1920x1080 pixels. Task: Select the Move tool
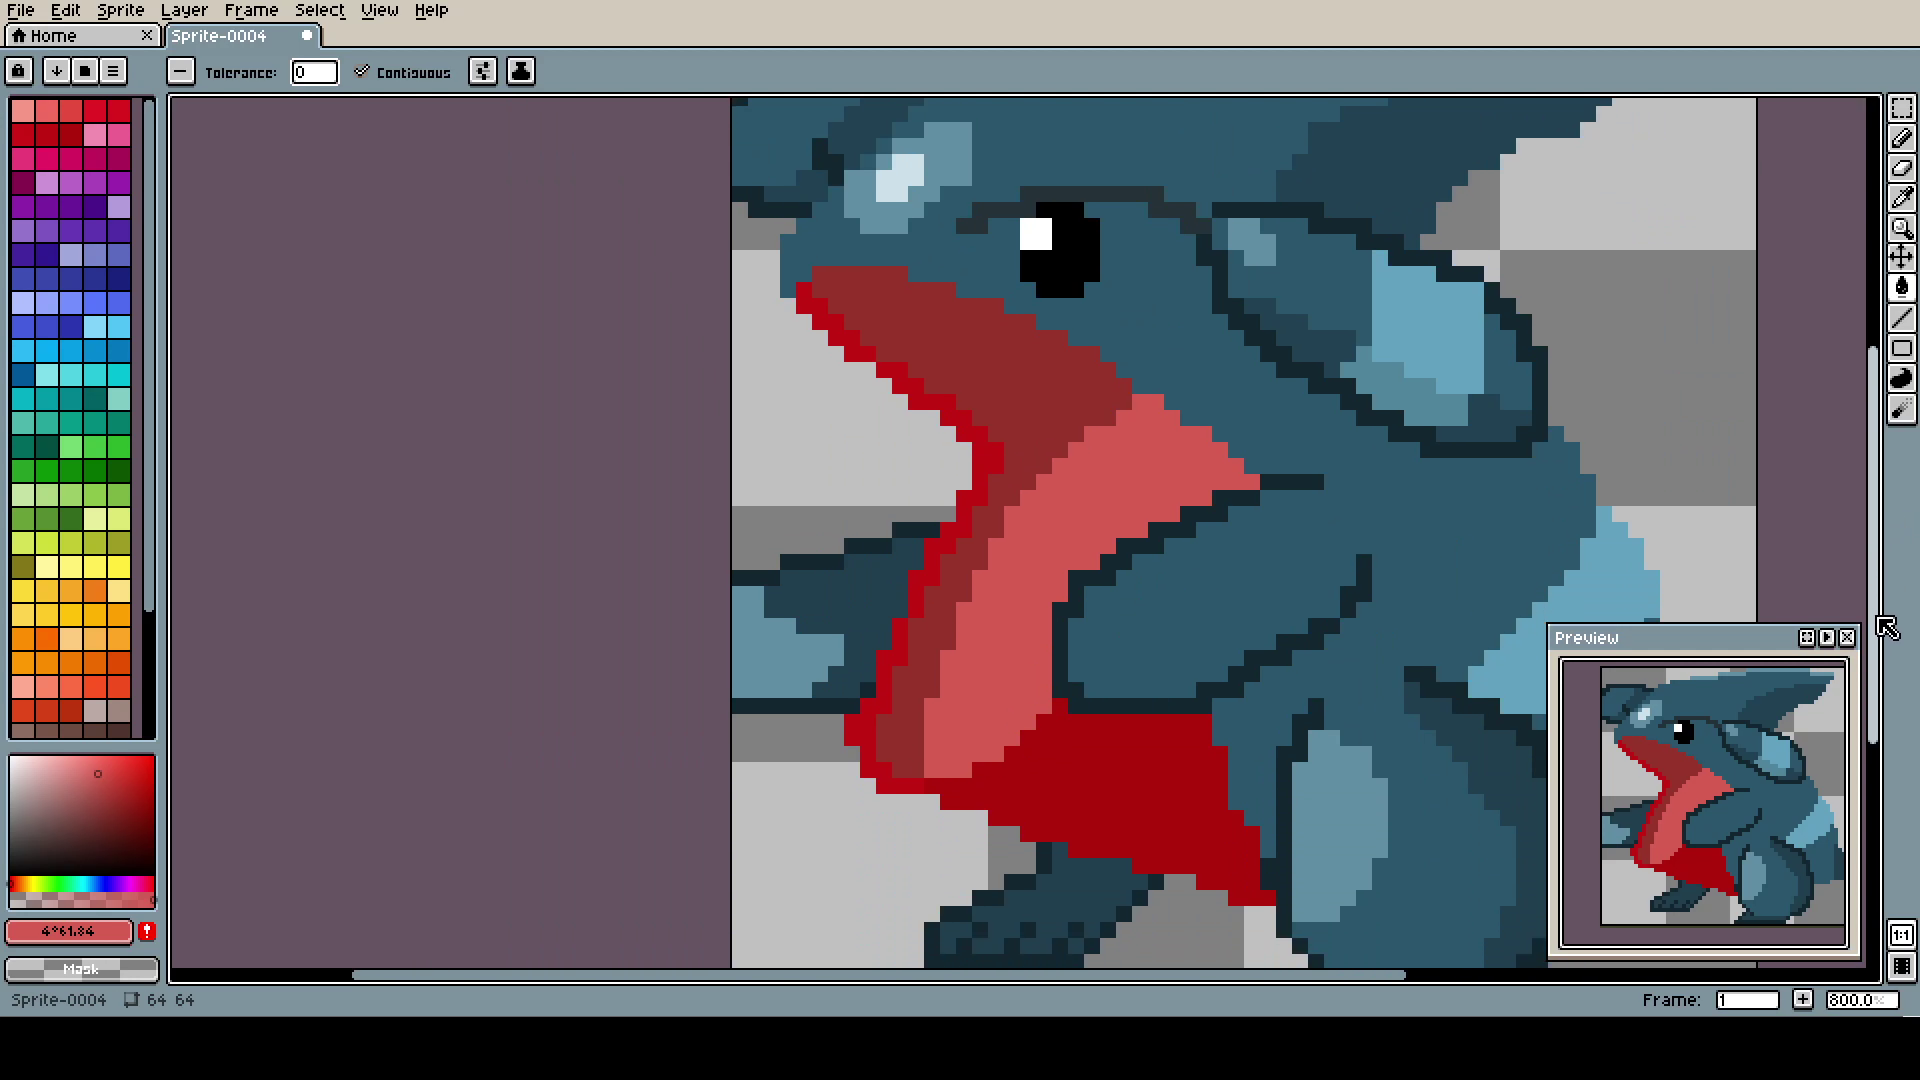[x=1901, y=258]
